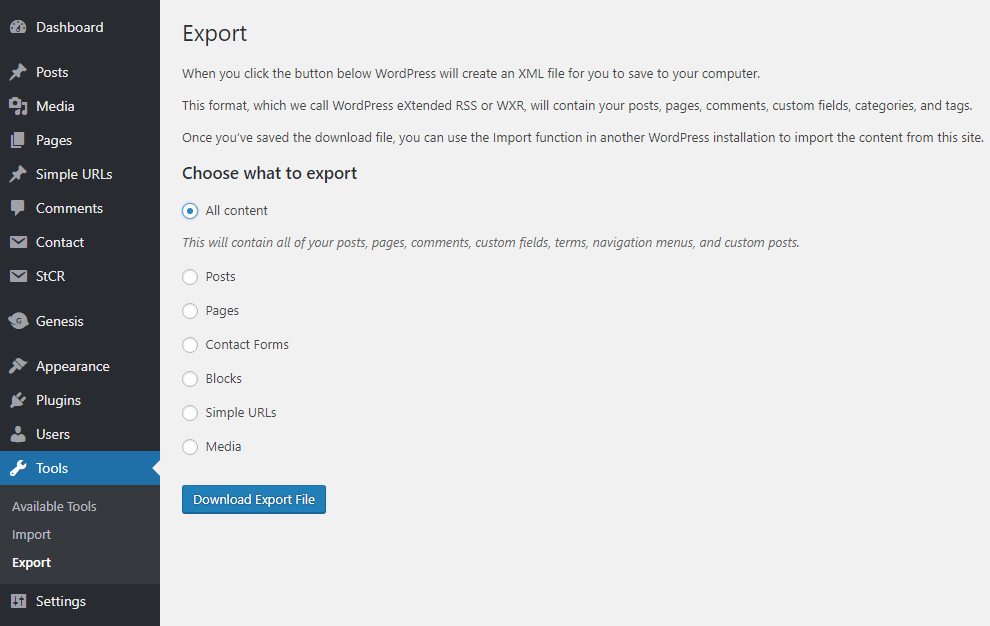Open the StCR sidebar menu label
990x626 pixels.
point(51,277)
